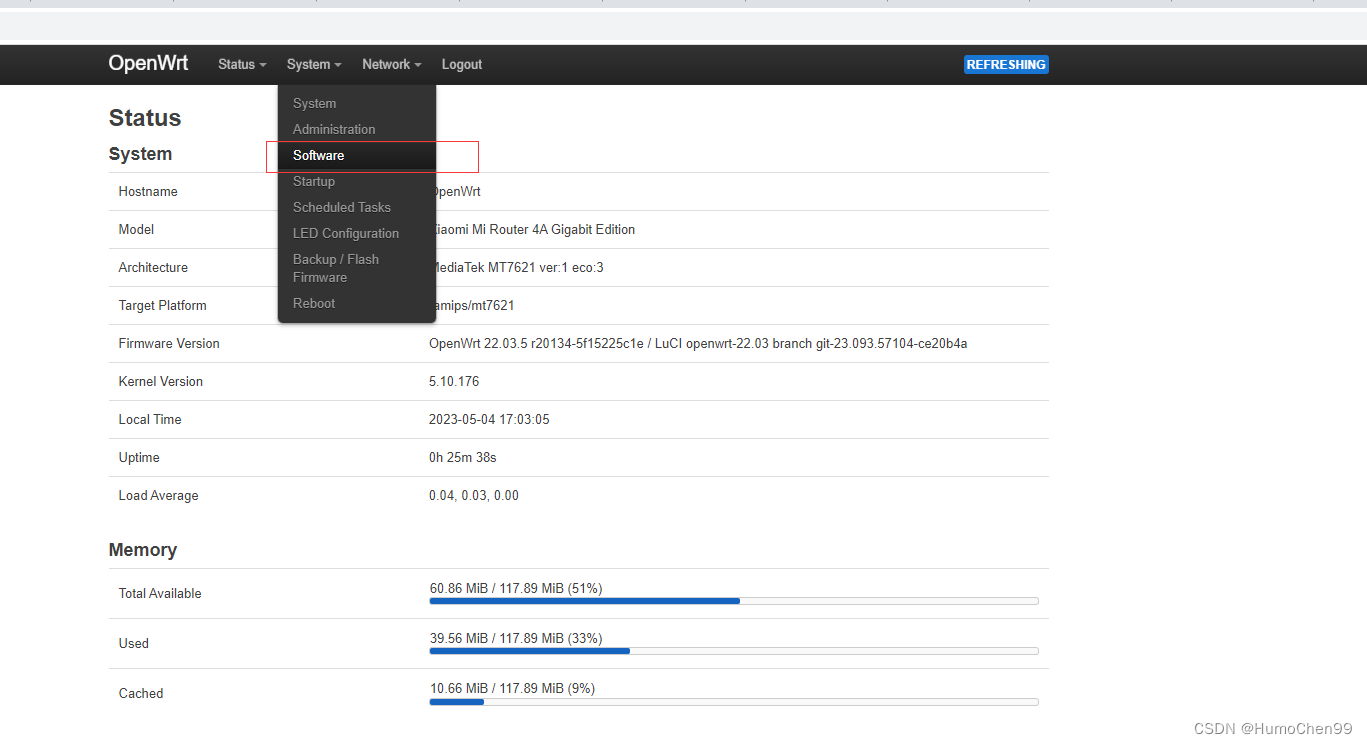Click the Logout link
The image size is (1367, 744).
462,64
